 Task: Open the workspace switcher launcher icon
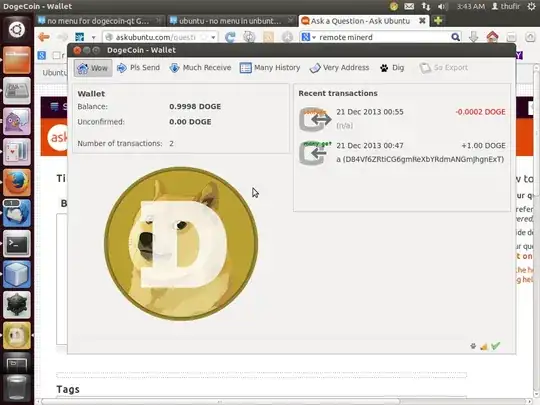[x=17, y=363]
